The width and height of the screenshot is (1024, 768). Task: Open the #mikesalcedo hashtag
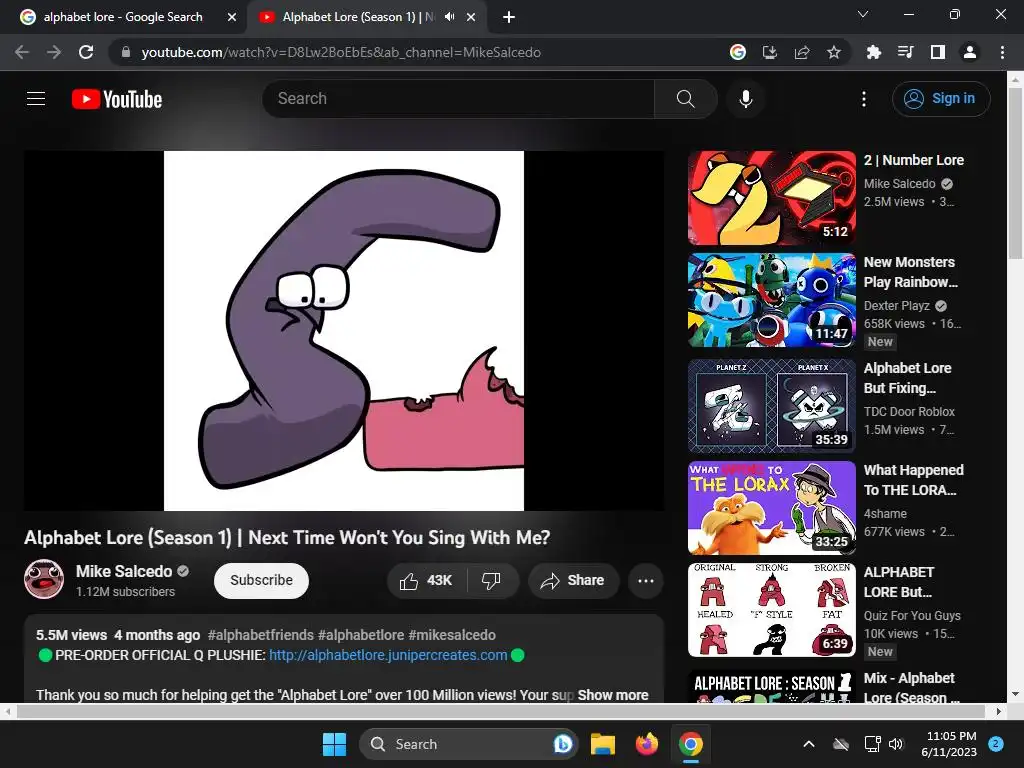click(x=452, y=635)
